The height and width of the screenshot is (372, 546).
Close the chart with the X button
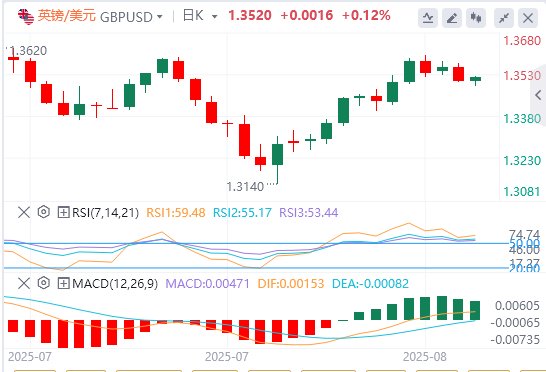pos(528,18)
